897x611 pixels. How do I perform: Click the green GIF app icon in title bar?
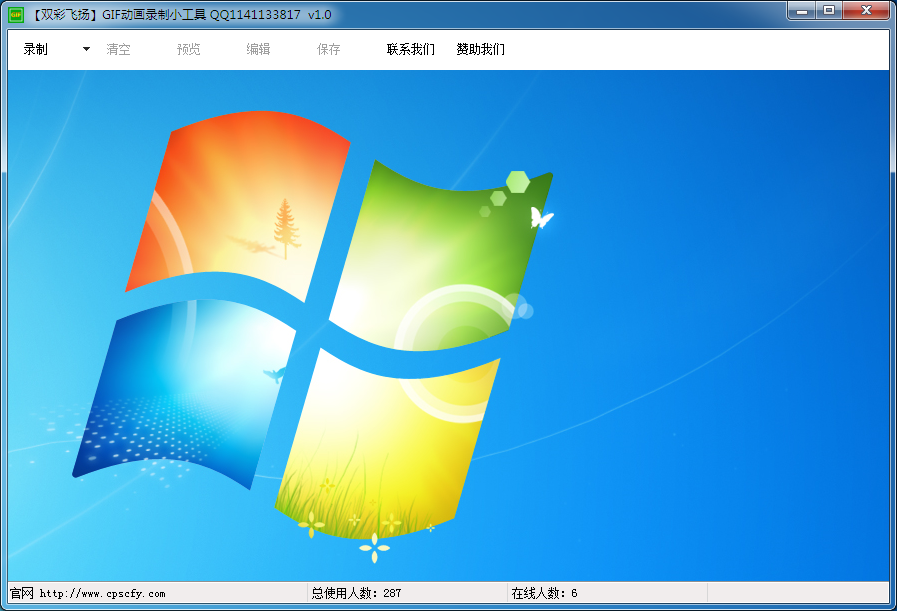click(x=16, y=14)
